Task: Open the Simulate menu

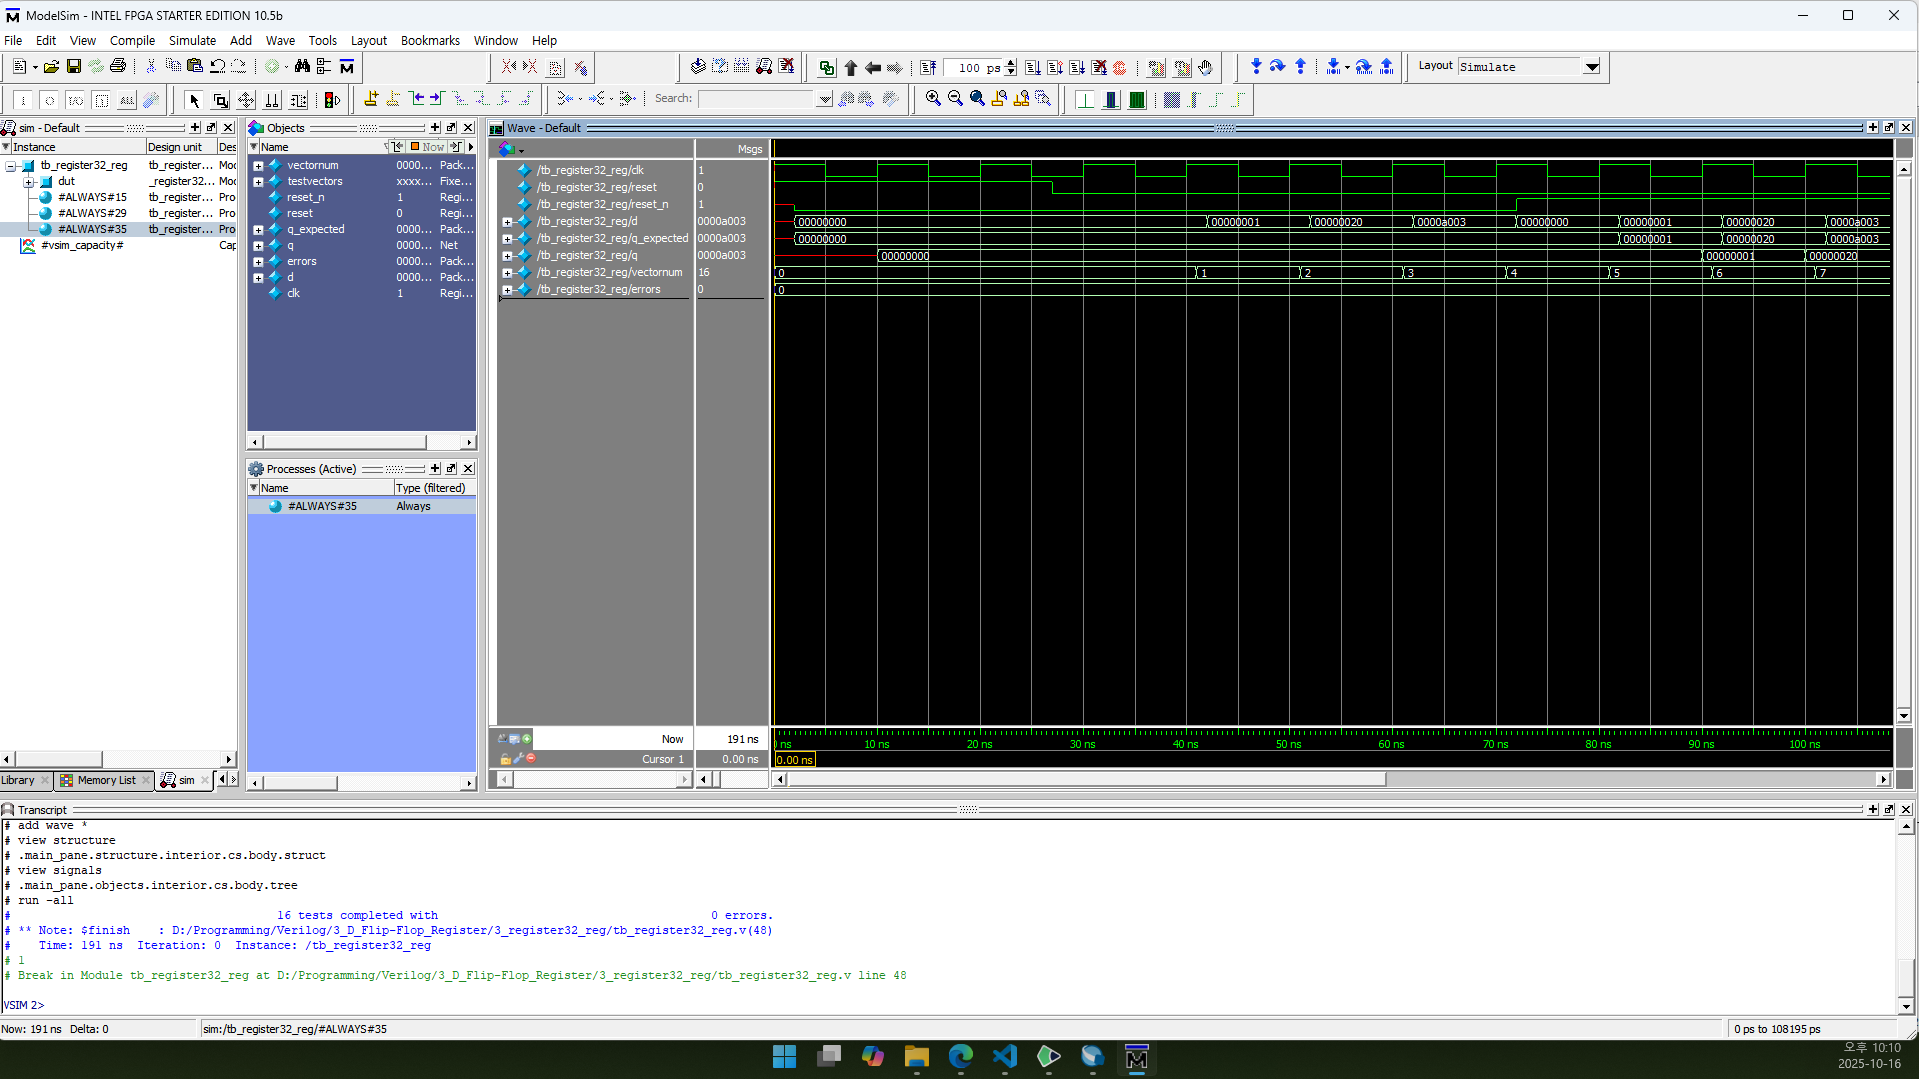Action: [x=192, y=40]
